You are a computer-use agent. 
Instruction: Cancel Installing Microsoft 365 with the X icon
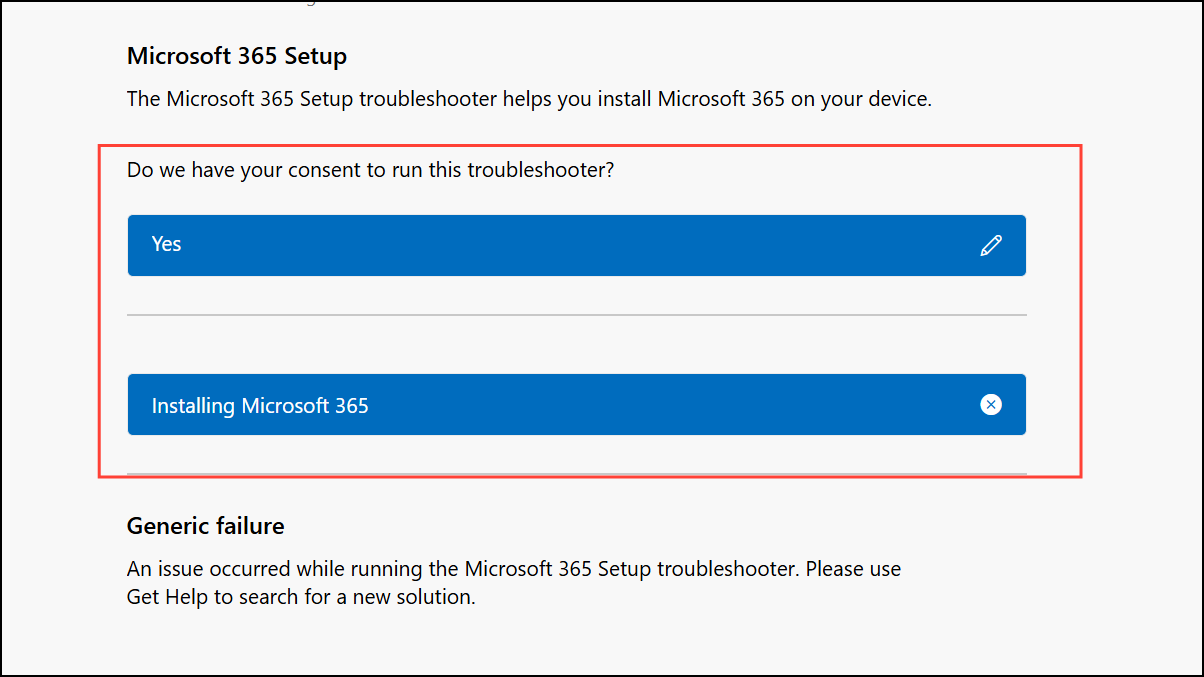991,404
